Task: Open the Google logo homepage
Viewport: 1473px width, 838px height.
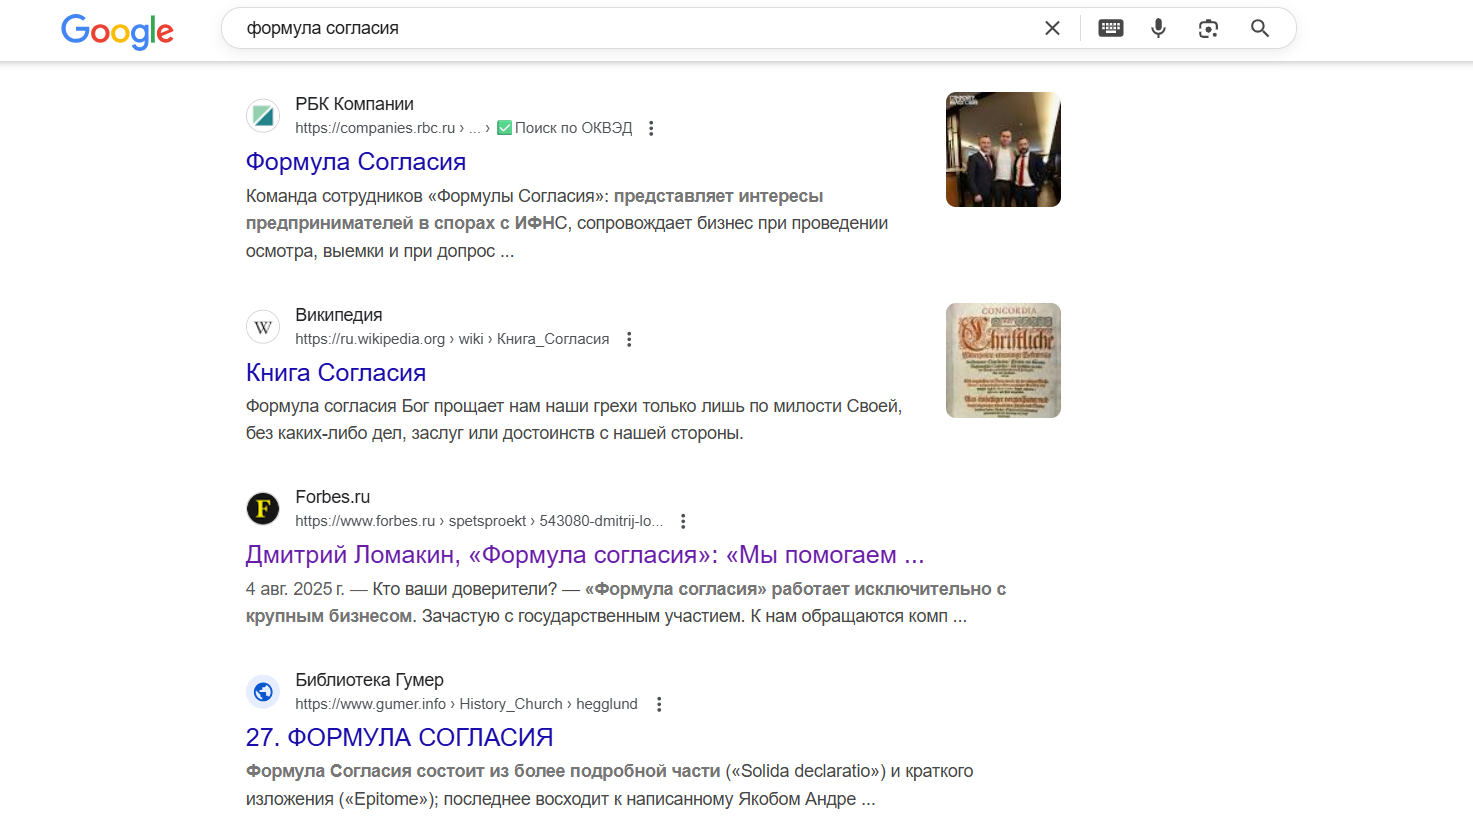Action: [x=117, y=31]
